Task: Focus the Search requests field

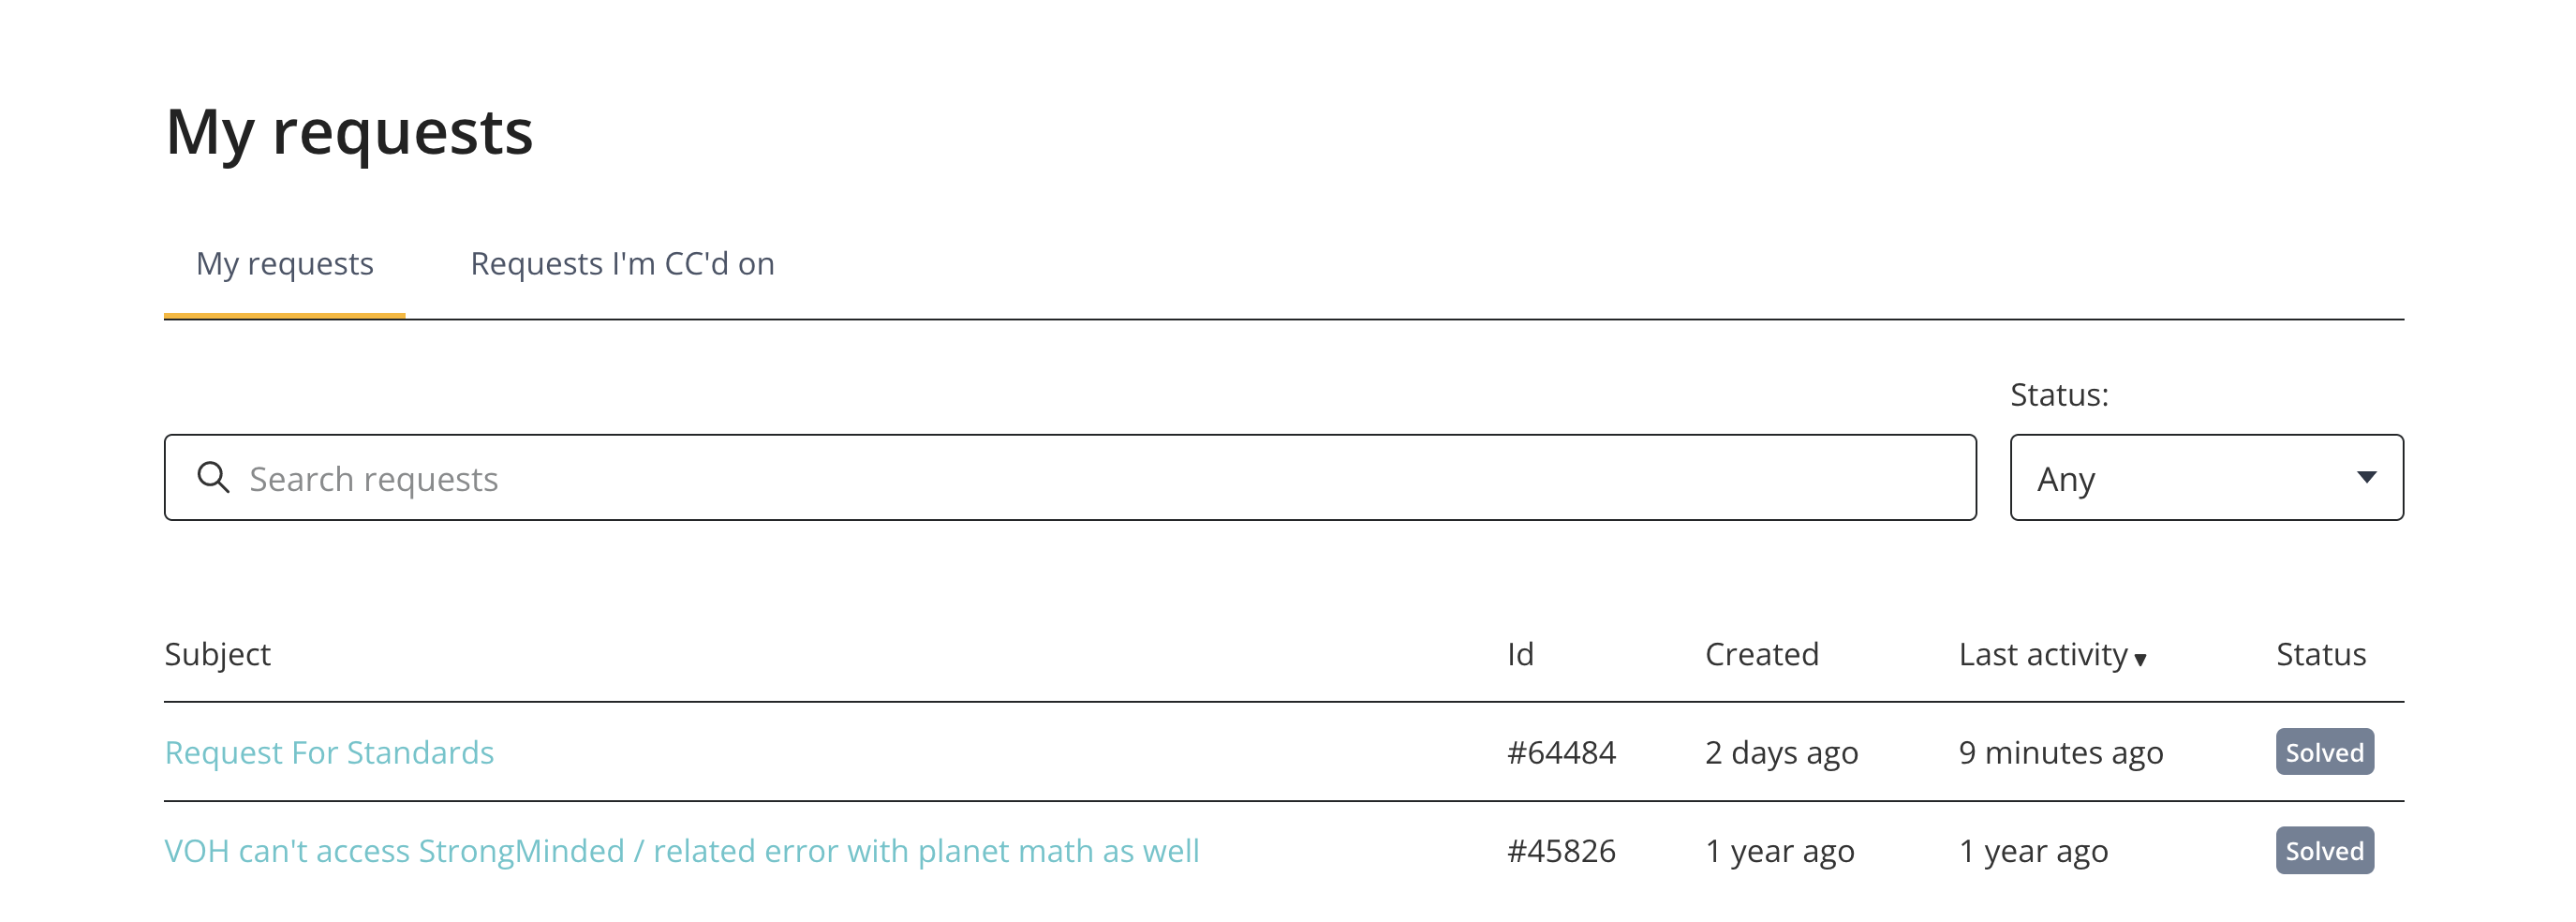Action: [1070, 477]
